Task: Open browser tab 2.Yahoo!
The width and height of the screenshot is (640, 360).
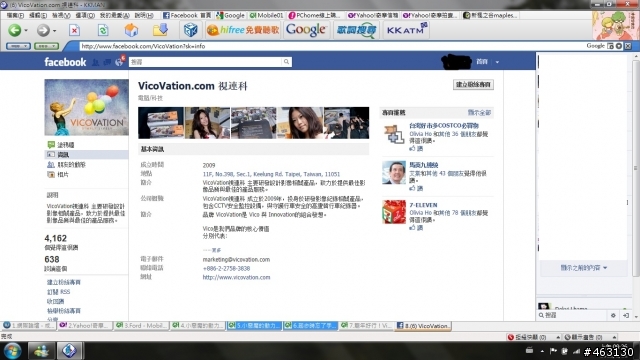Action: point(84,326)
